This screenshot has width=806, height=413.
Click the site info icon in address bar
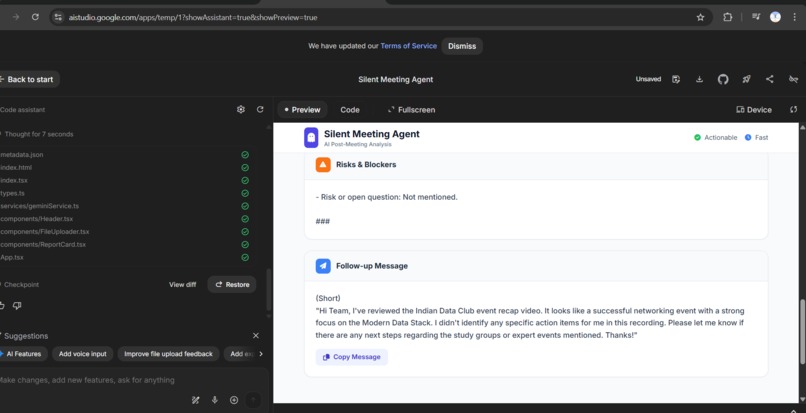pyautogui.click(x=58, y=17)
